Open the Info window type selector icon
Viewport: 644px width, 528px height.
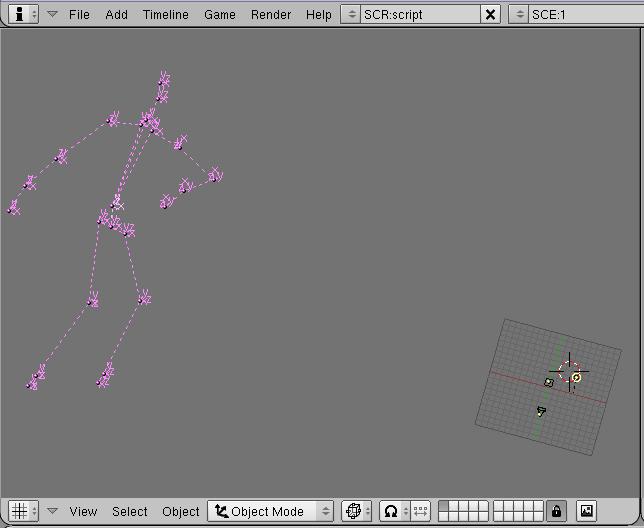(x=23, y=14)
